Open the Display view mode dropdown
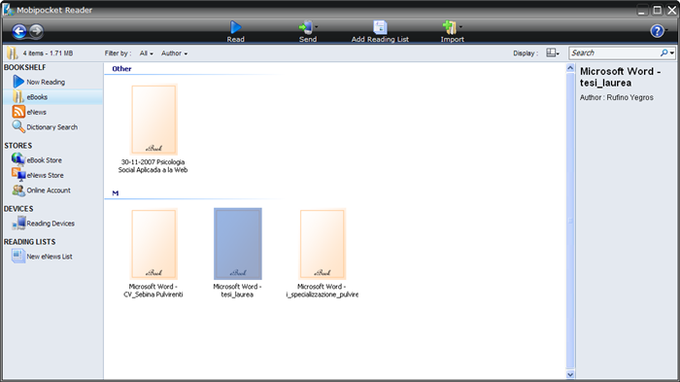 pos(552,53)
